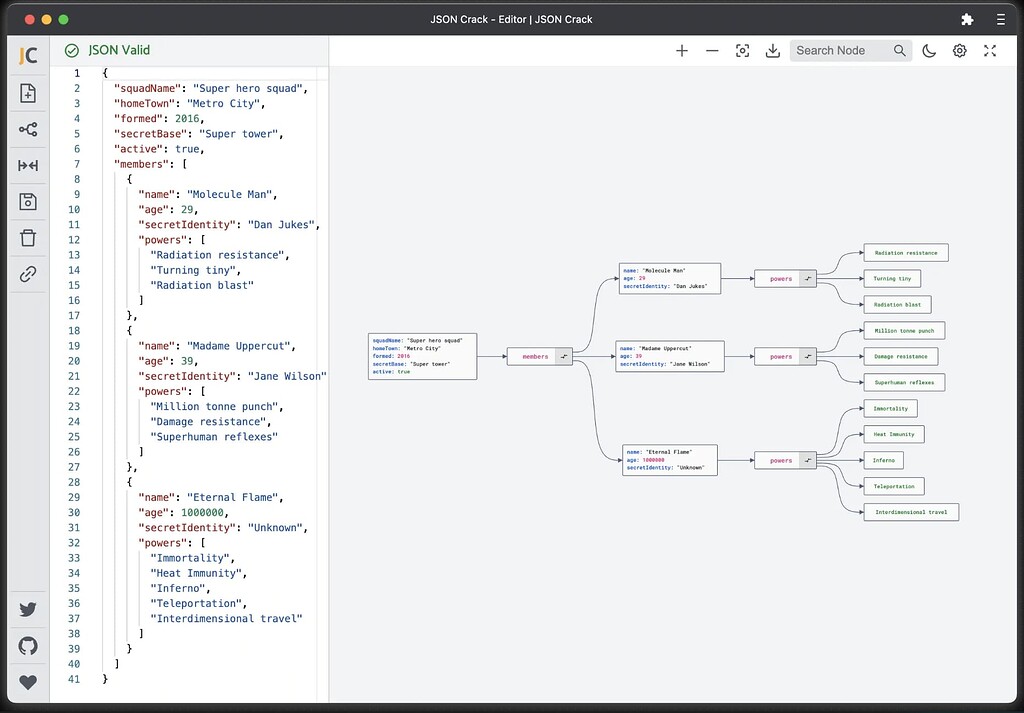Collapse the powers node of Molecule Man
Image resolution: width=1024 pixels, height=713 pixels.
pyautogui.click(x=808, y=279)
